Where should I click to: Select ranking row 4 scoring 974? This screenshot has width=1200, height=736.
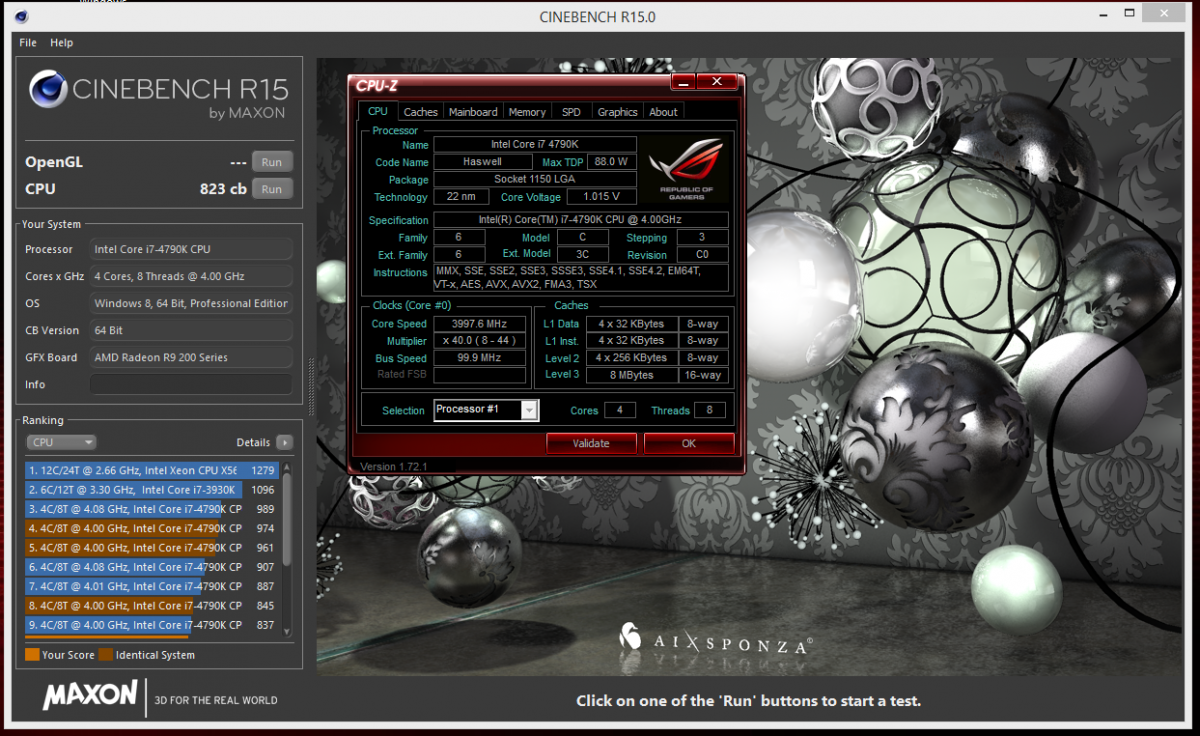pos(152,528)
